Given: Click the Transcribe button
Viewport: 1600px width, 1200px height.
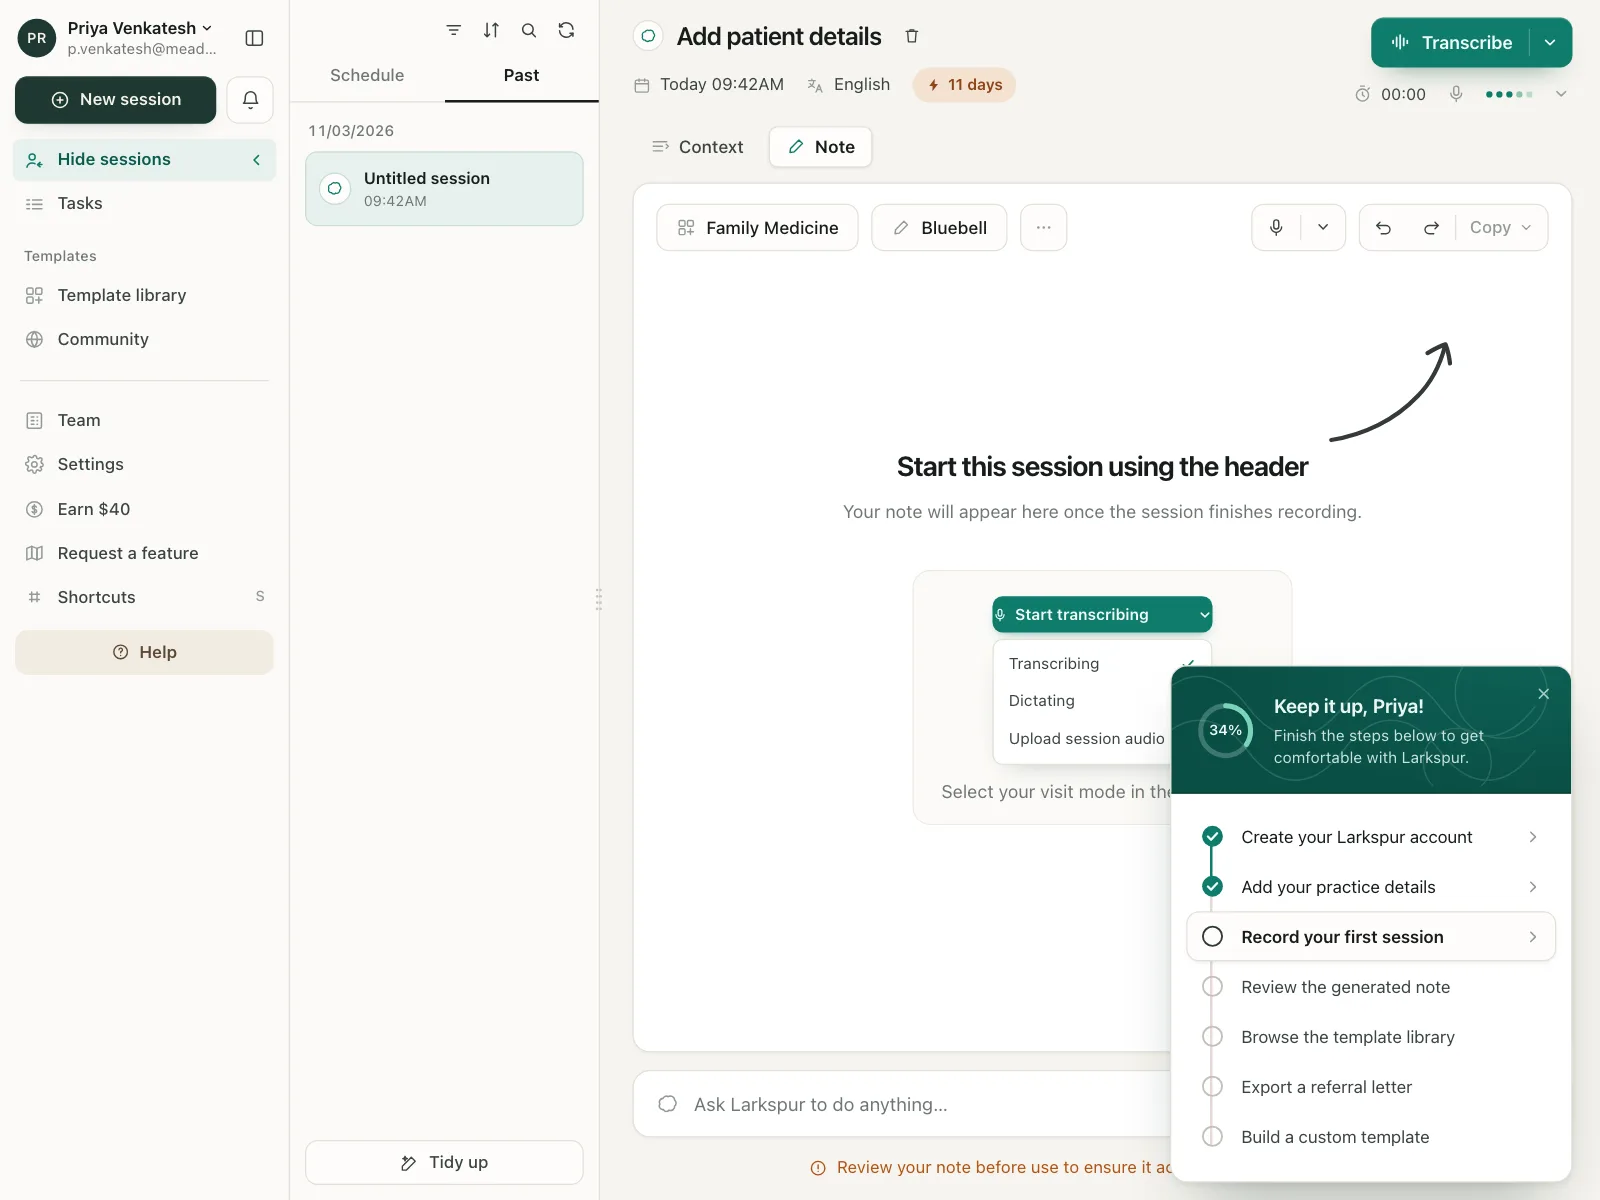Looking at the screenshot, I should tap(1451, 43).
